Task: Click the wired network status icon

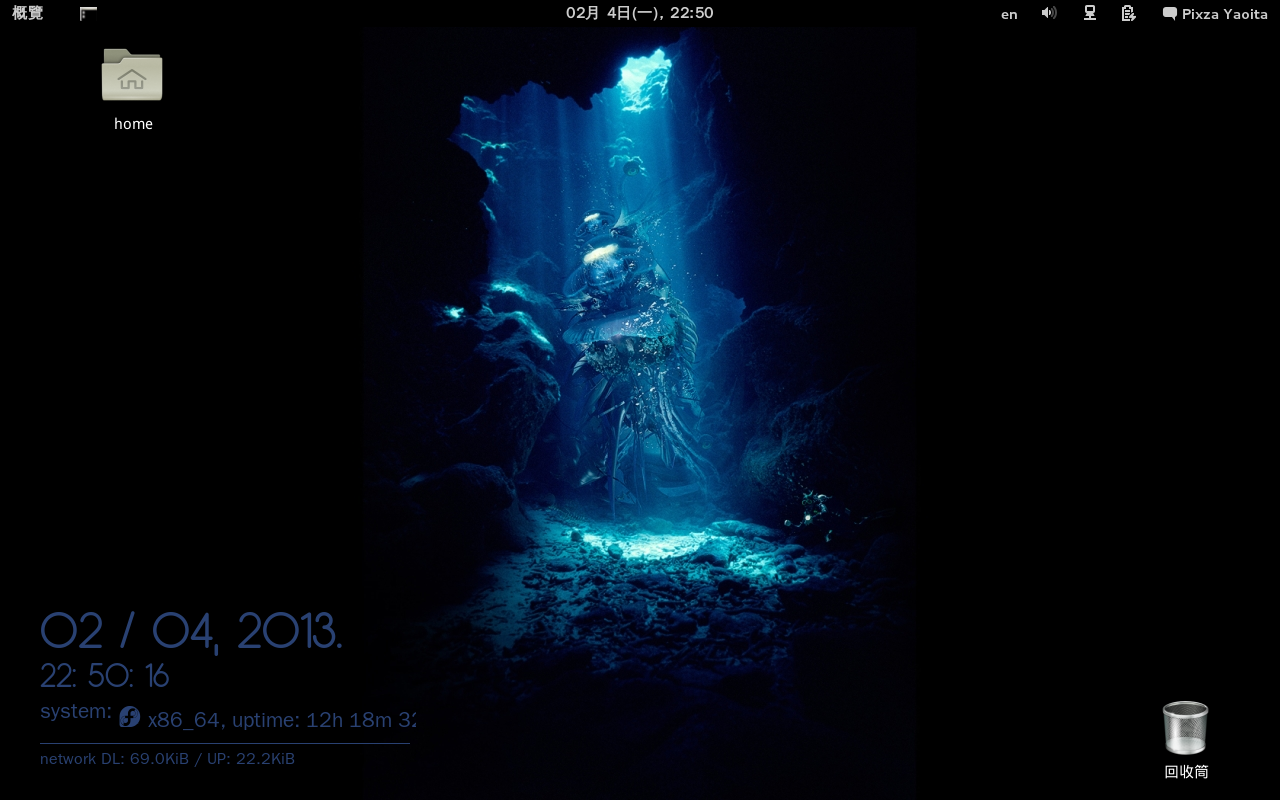Action: click(x=1090, y=13)
